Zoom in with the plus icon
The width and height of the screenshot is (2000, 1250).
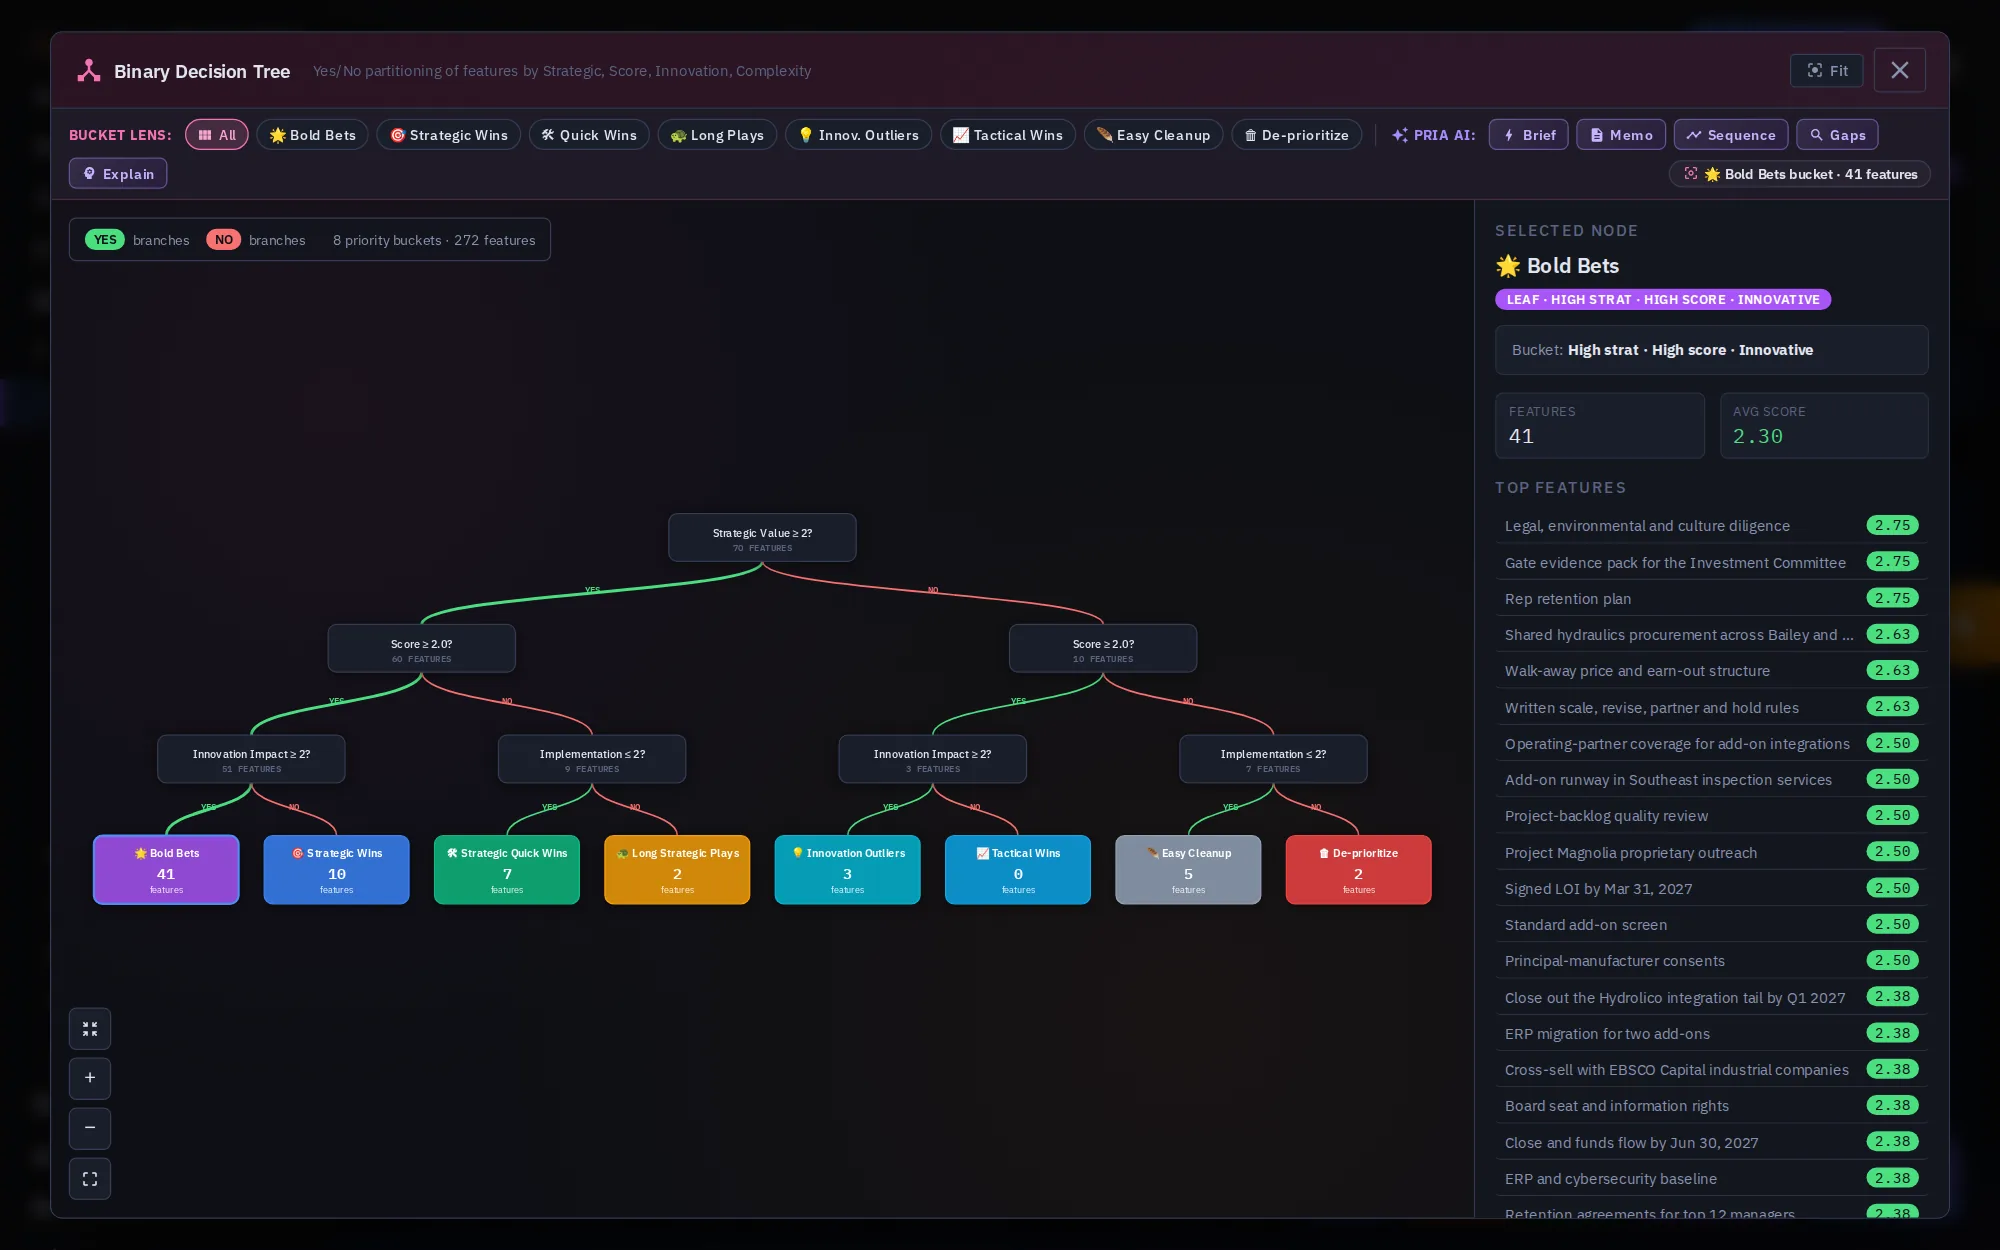pos(90,1078)
